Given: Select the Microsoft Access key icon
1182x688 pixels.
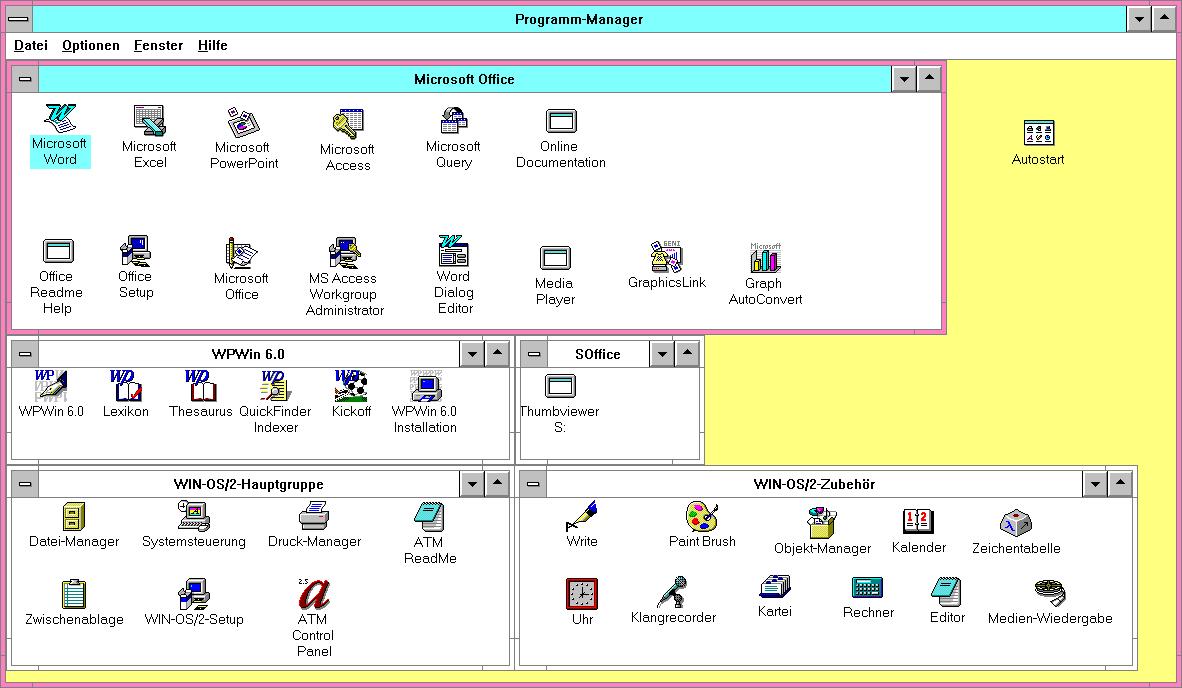Looking at the screenshot, I should coord(348,124).
